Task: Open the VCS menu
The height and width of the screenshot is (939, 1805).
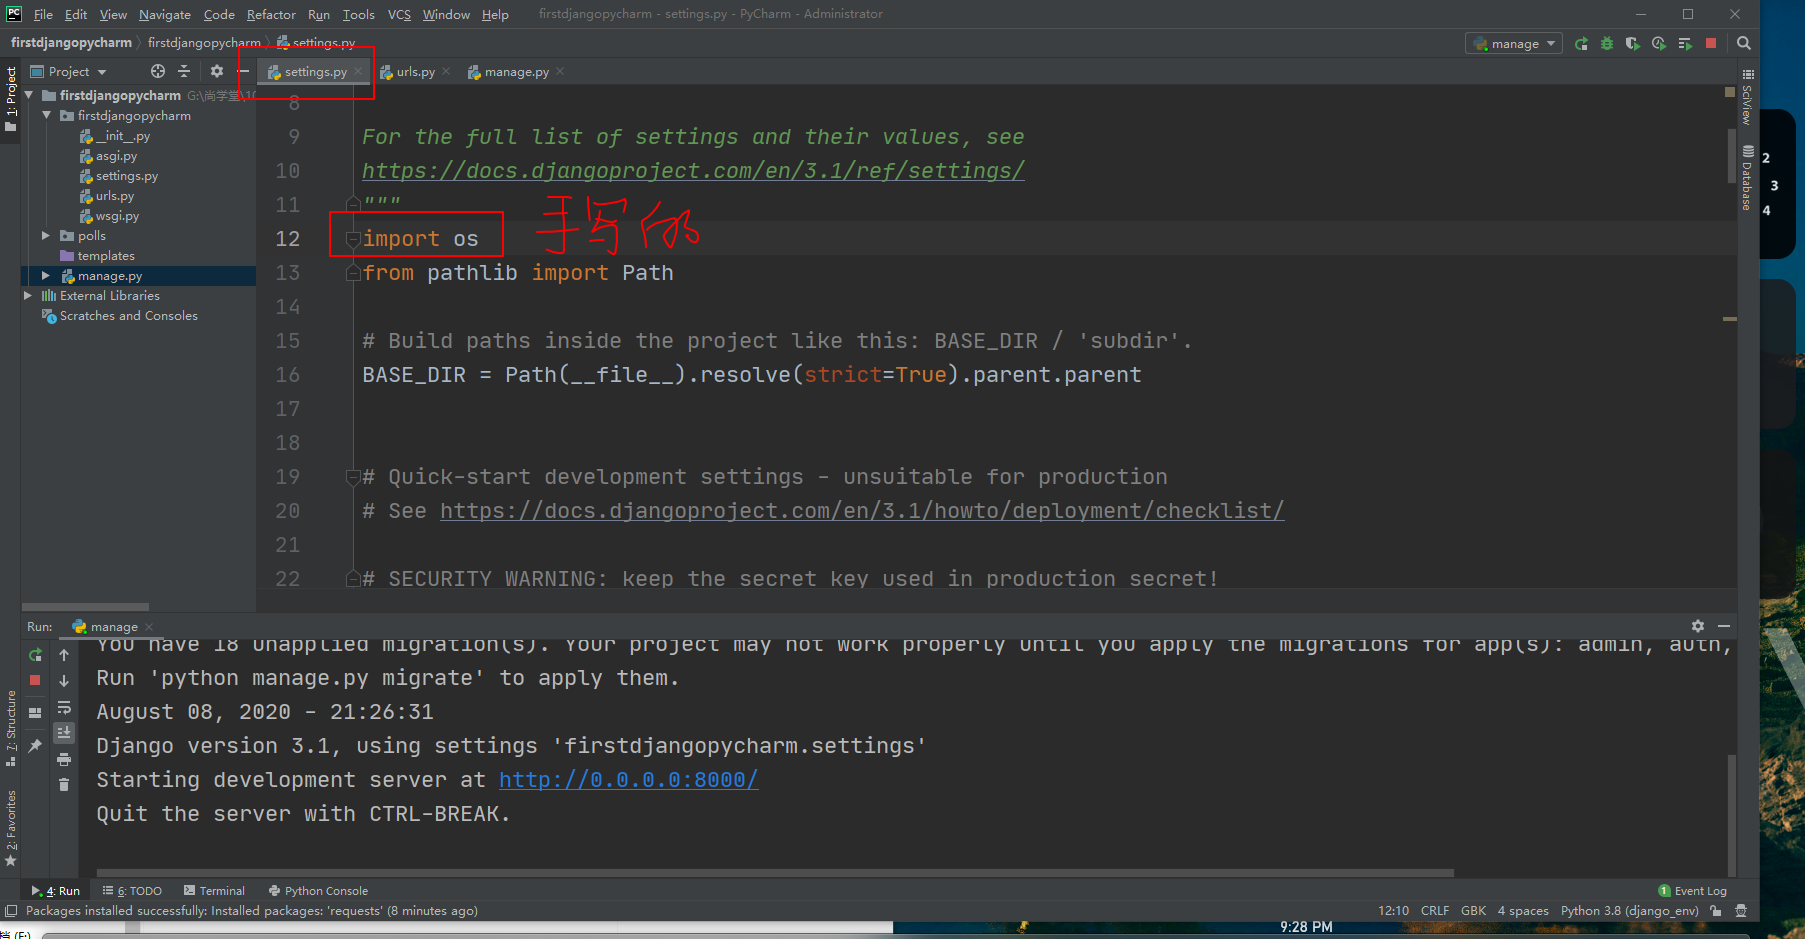Action: point(399,14)
